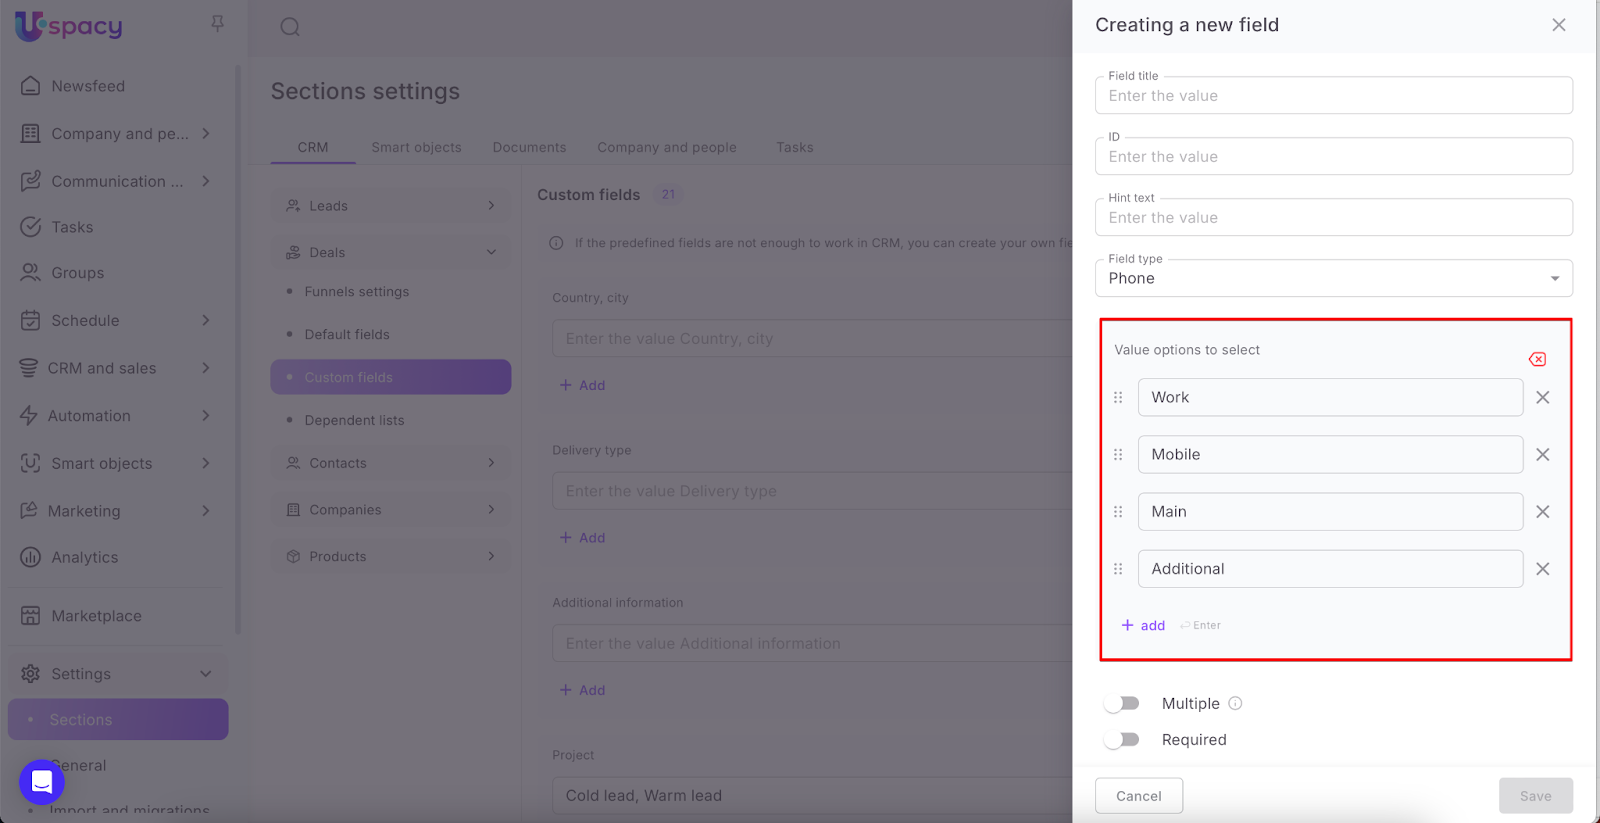
Task: Enable the Multiple toggle
Action: tap(1122, 704)
